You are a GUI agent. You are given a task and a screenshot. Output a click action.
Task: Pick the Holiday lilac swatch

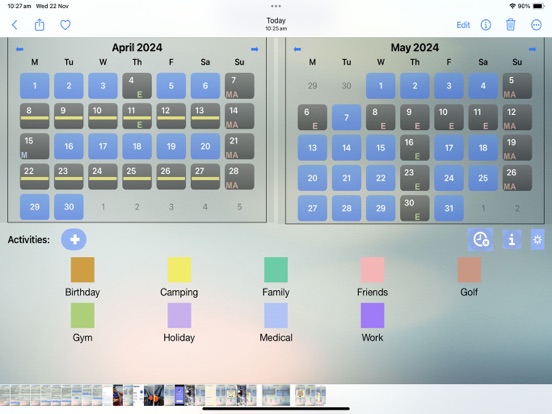click(179, 315)
